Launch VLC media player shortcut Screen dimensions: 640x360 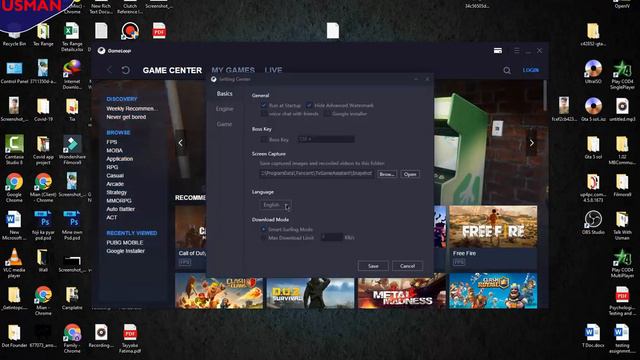pyautogui.click(x=14, y=263)
